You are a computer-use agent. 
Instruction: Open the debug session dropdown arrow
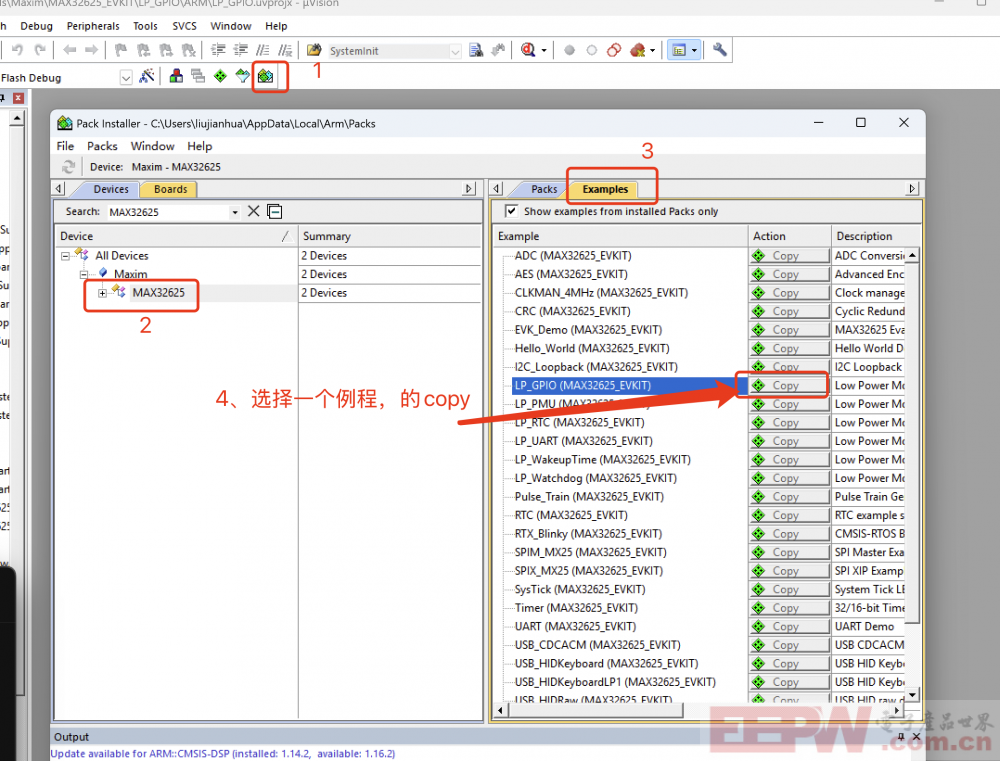click(544, 50)
